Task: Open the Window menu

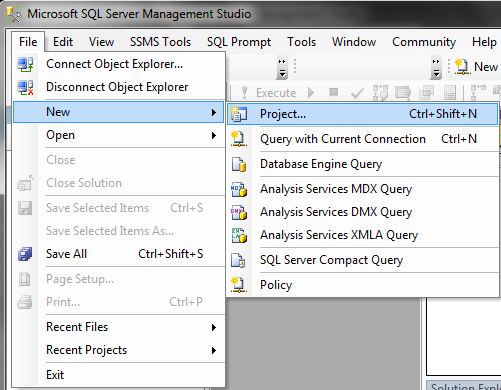Action: pos(354,42)
